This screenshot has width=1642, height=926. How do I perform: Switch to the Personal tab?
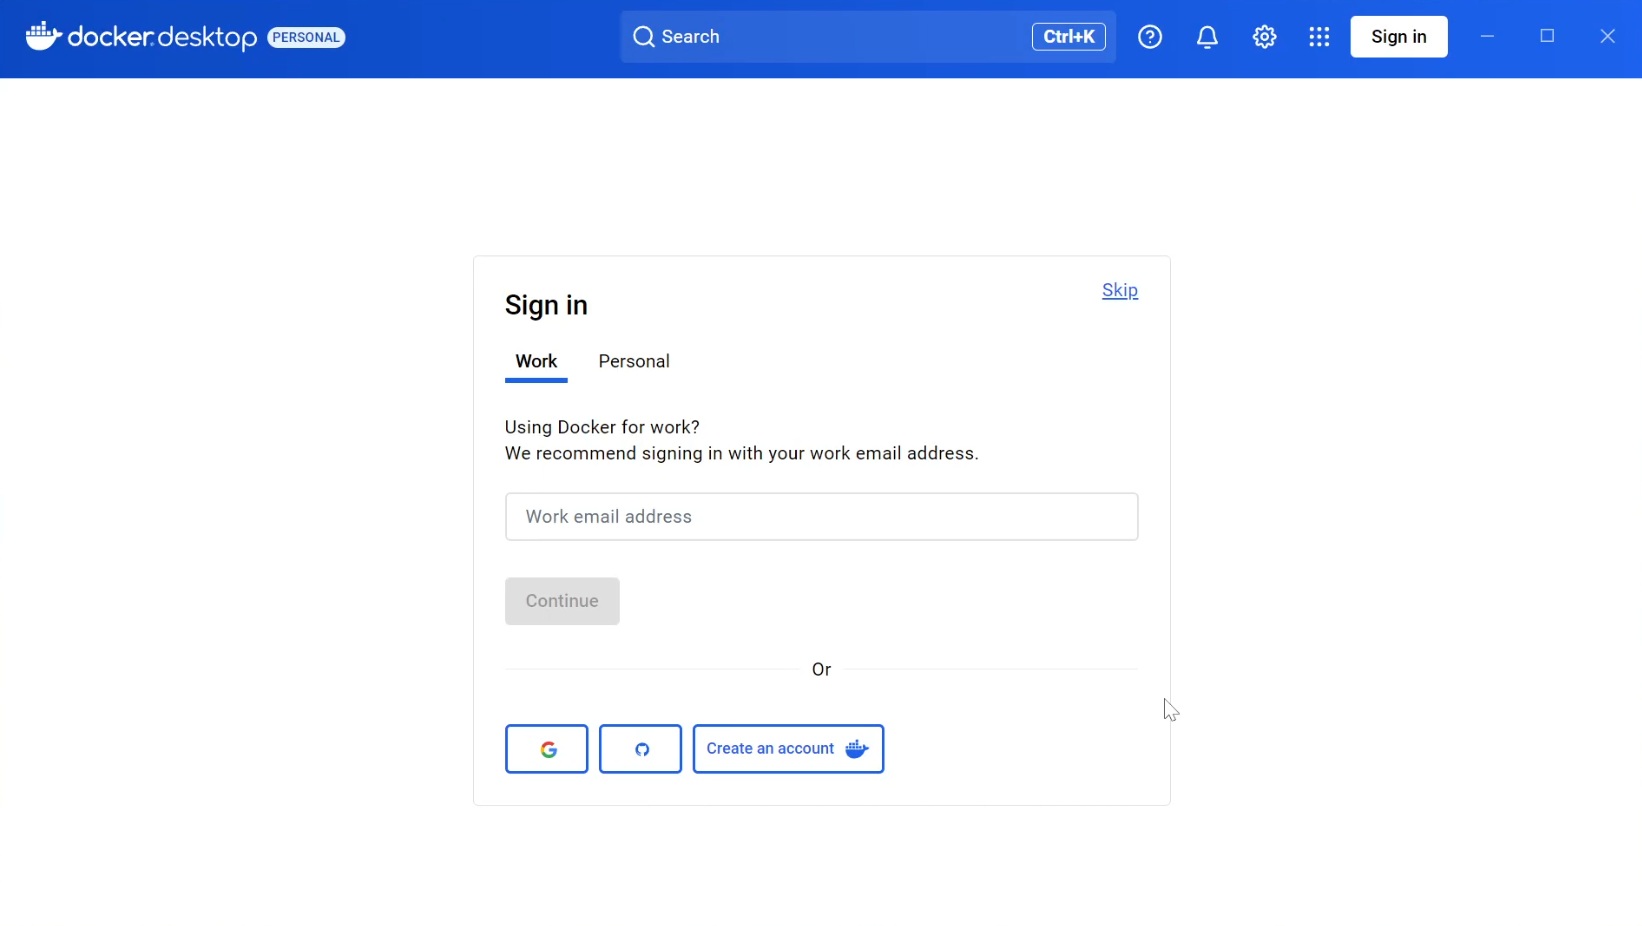click(x=634, y=362)
